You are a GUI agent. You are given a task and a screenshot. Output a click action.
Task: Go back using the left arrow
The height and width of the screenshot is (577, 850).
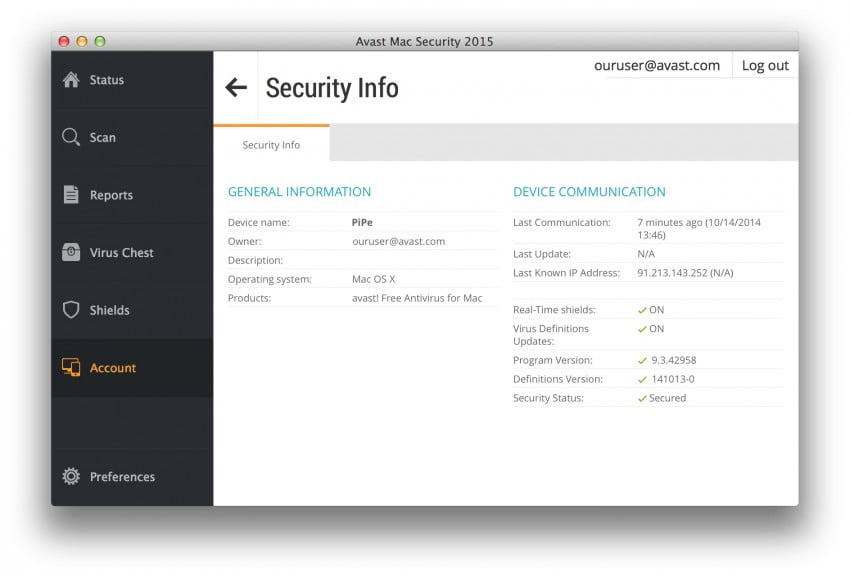[236, 87]
